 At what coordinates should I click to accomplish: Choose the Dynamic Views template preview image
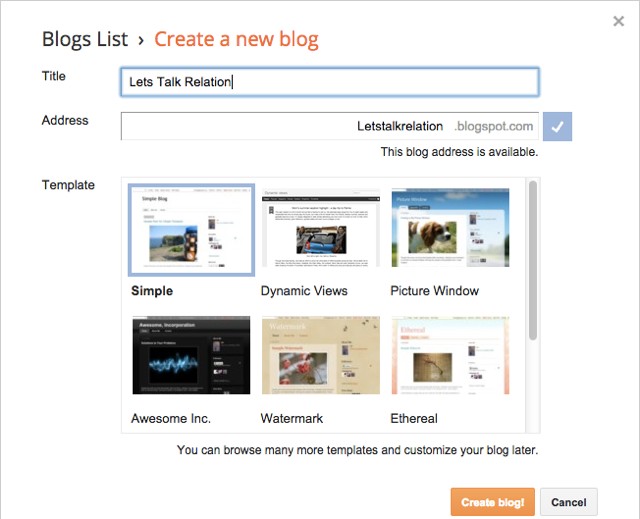tap(320, 231)
